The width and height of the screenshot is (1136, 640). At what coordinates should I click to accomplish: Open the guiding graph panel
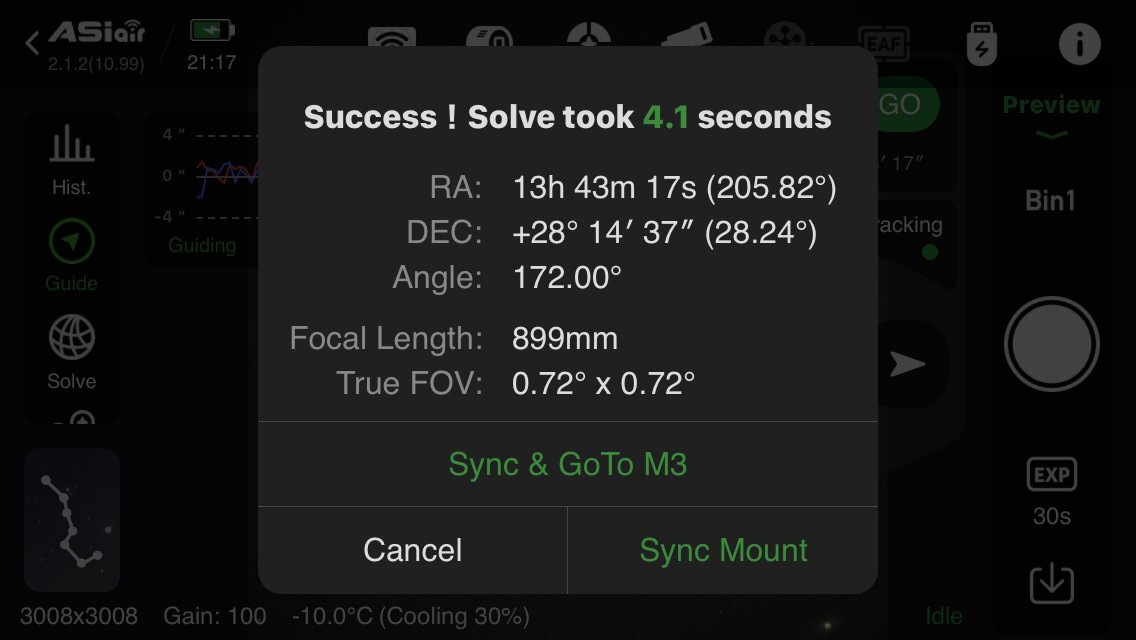coord(202,190)
